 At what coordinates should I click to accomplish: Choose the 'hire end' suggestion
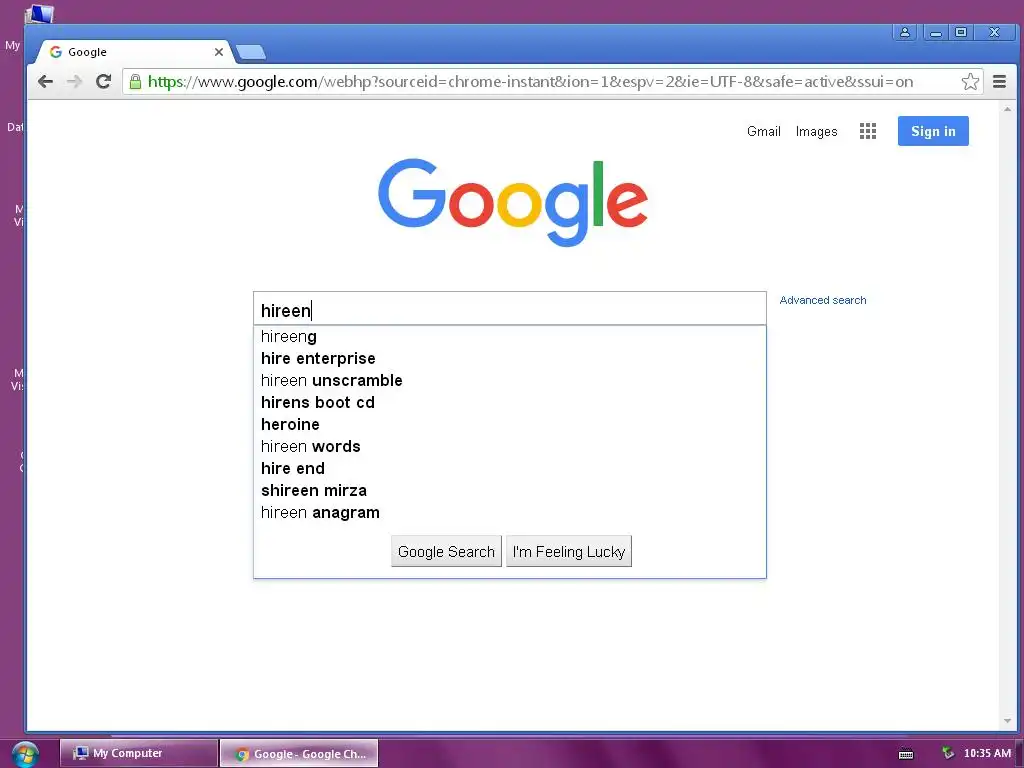pyautogui.click(x=509, y=468)
